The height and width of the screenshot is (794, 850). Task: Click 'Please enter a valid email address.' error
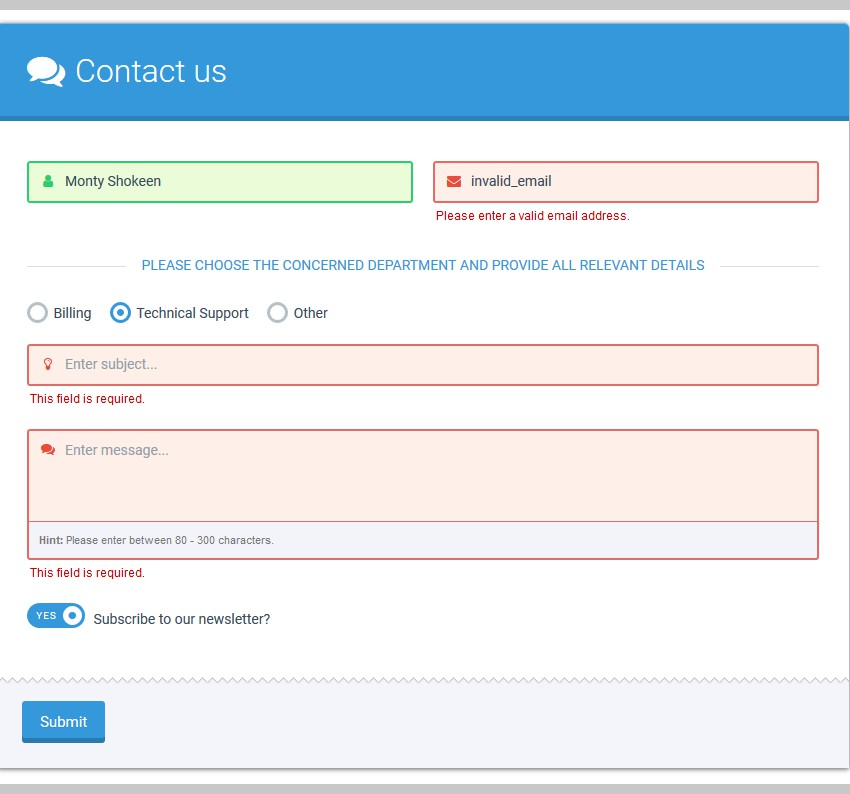tap(533, 216)
